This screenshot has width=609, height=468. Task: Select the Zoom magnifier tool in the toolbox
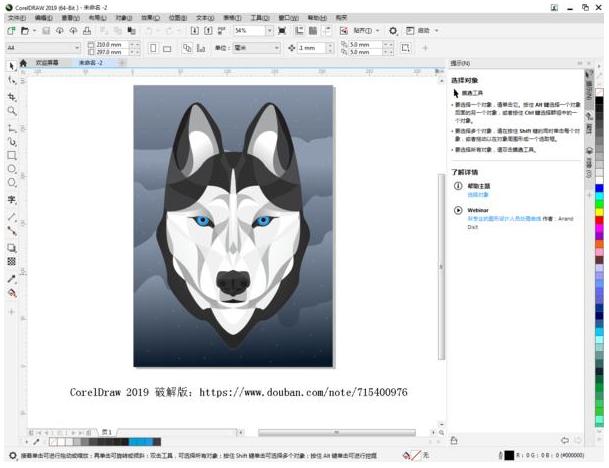pos(12,111)
